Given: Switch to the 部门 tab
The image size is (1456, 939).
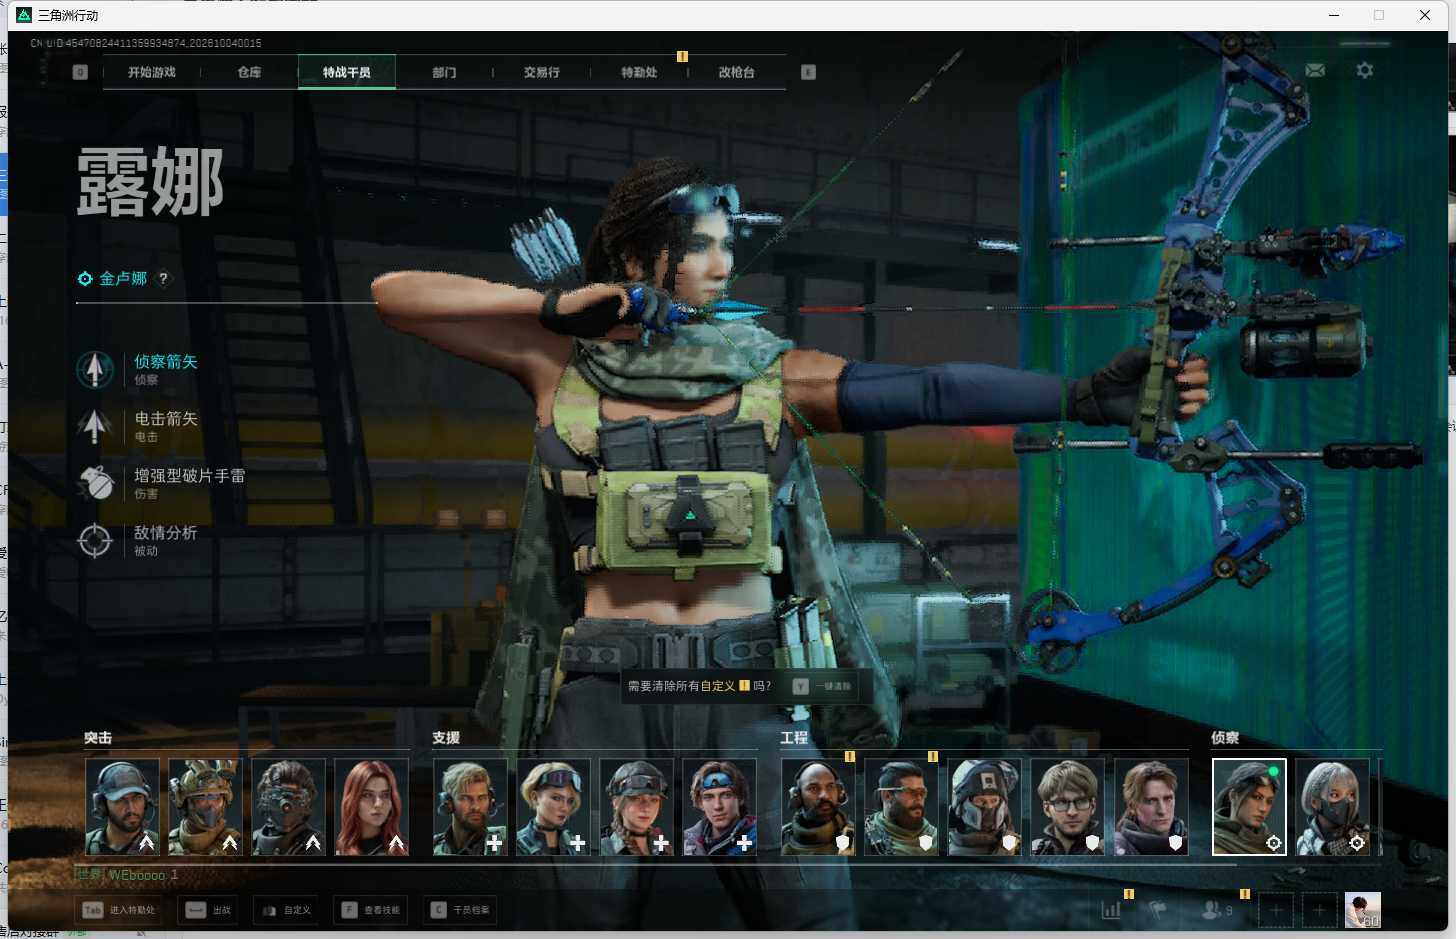Looking at the screenshot, I should coord(444,72).
